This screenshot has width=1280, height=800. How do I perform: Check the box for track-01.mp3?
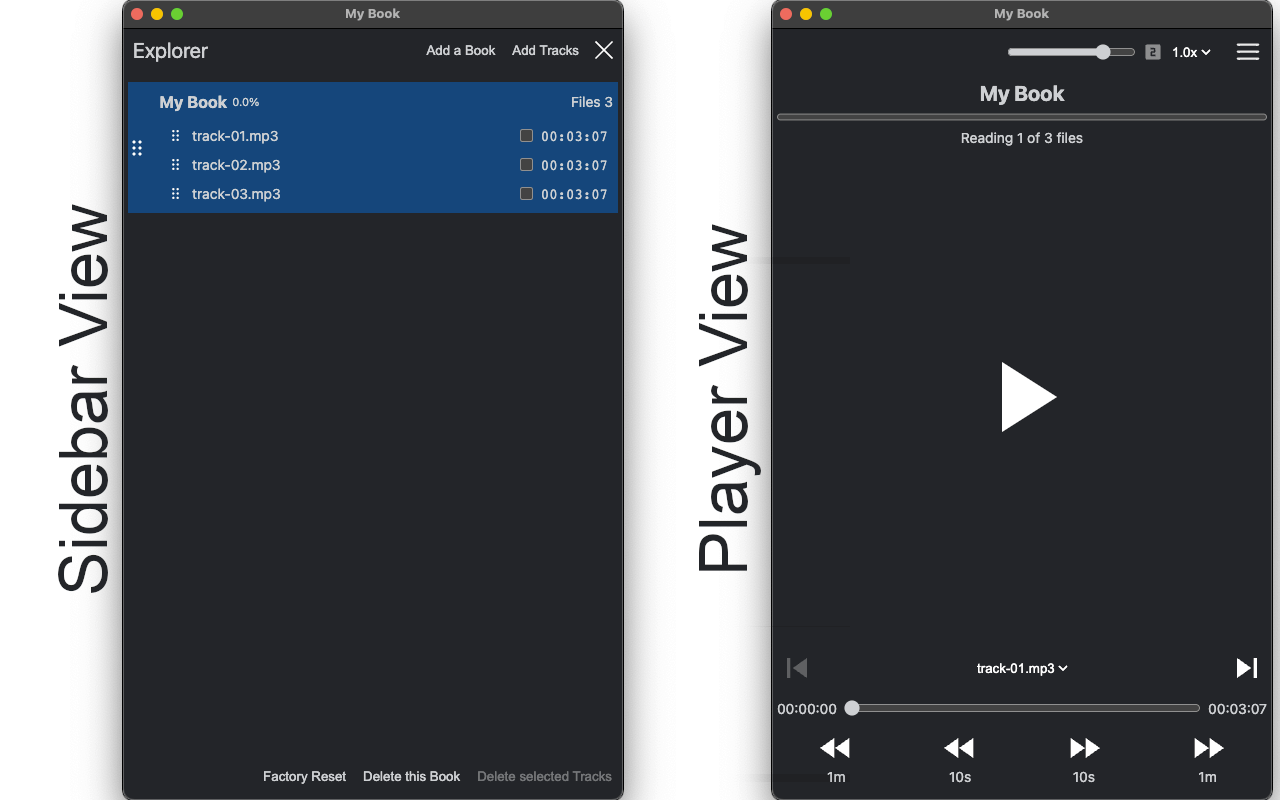[526, 136]
